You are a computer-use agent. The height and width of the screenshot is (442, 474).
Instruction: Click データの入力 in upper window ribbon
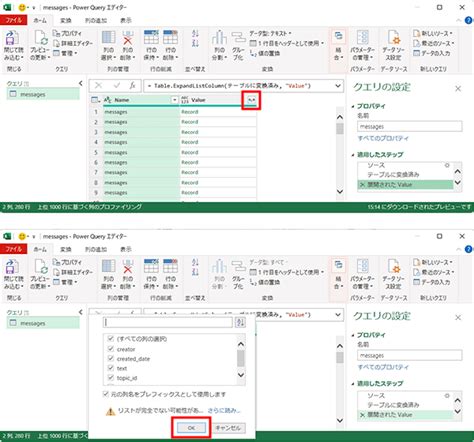(x=432, y=53)
